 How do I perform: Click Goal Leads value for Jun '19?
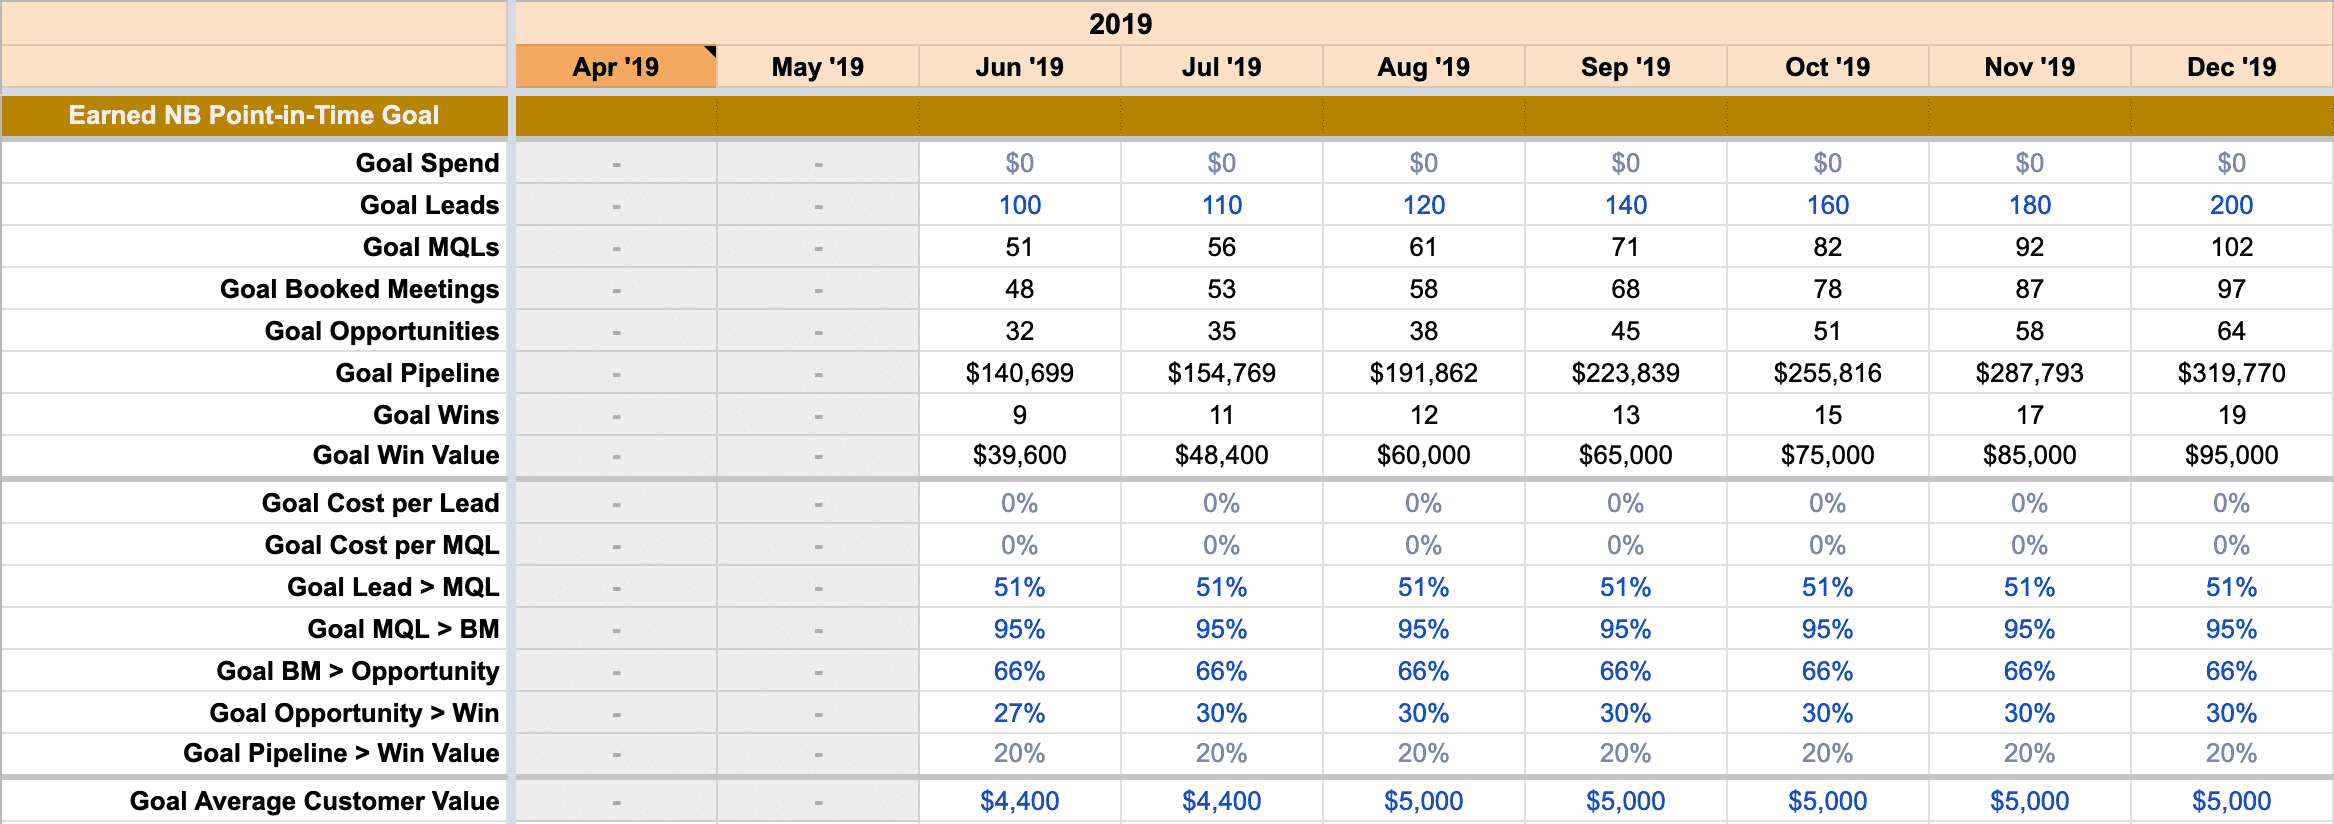[x=1019, y=205]
